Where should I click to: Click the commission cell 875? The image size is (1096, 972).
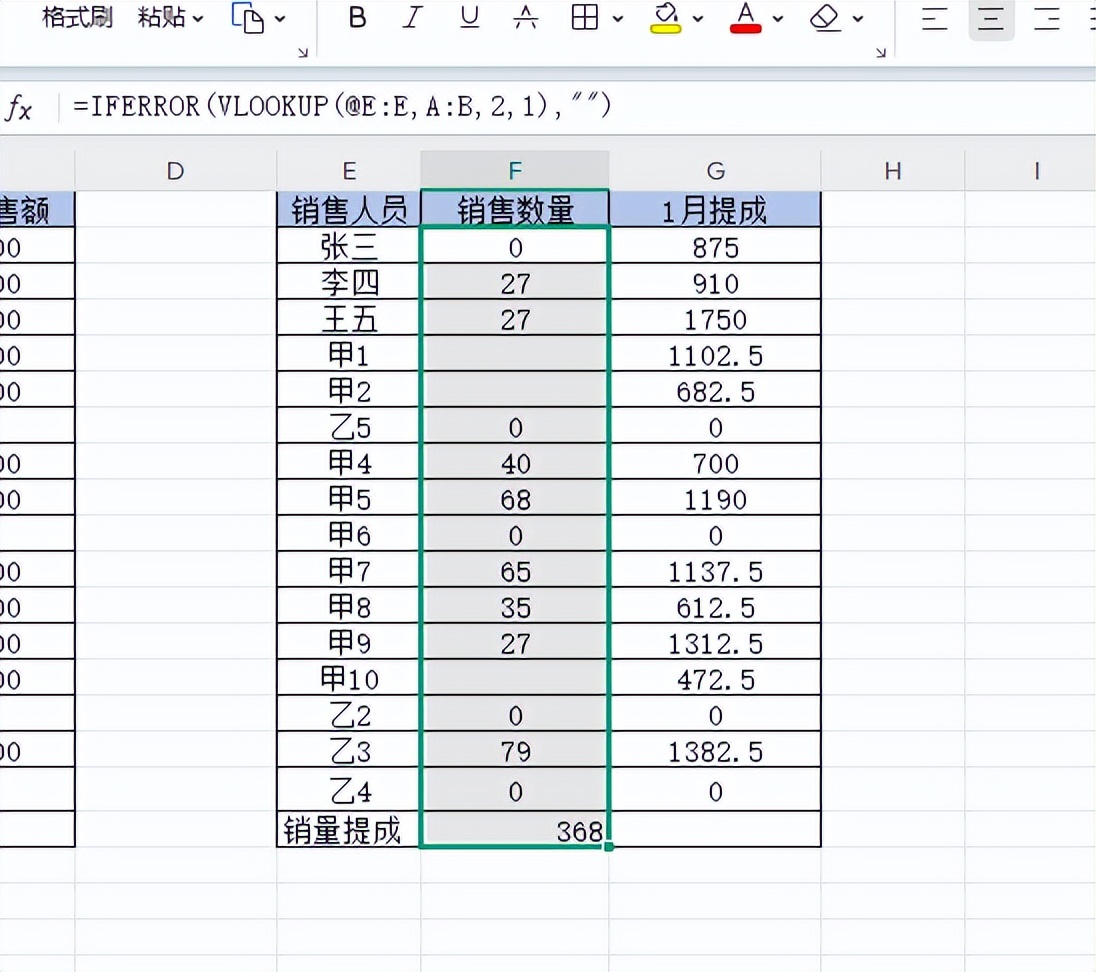pos(715,245)
